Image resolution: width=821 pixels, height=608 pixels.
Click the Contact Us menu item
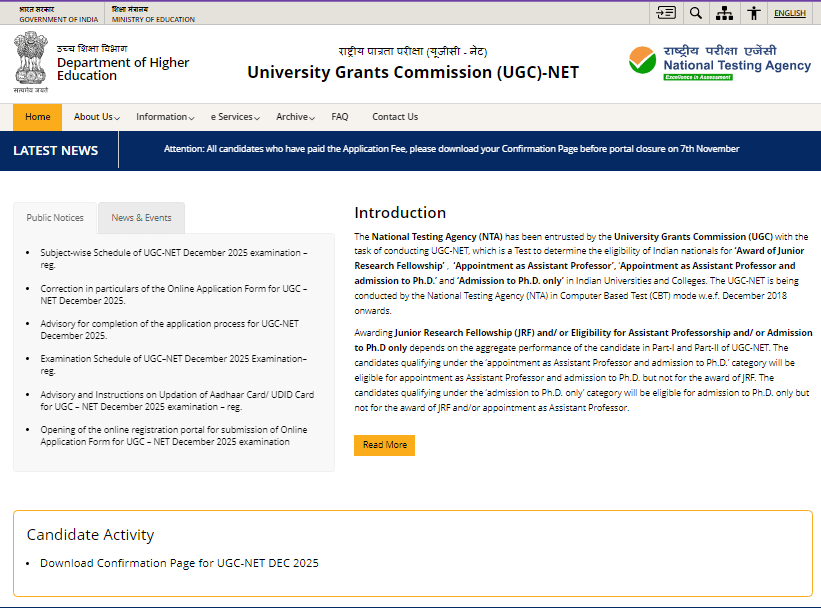click(393, 117)
